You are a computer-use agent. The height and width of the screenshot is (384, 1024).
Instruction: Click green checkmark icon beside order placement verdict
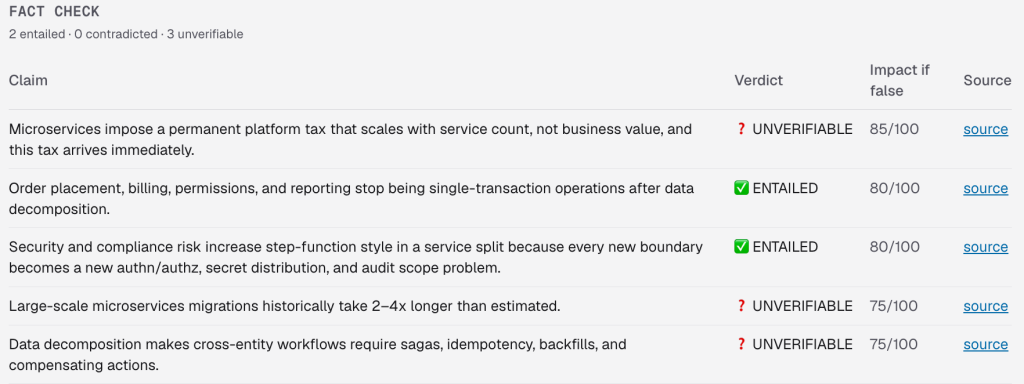coord(741,188)
